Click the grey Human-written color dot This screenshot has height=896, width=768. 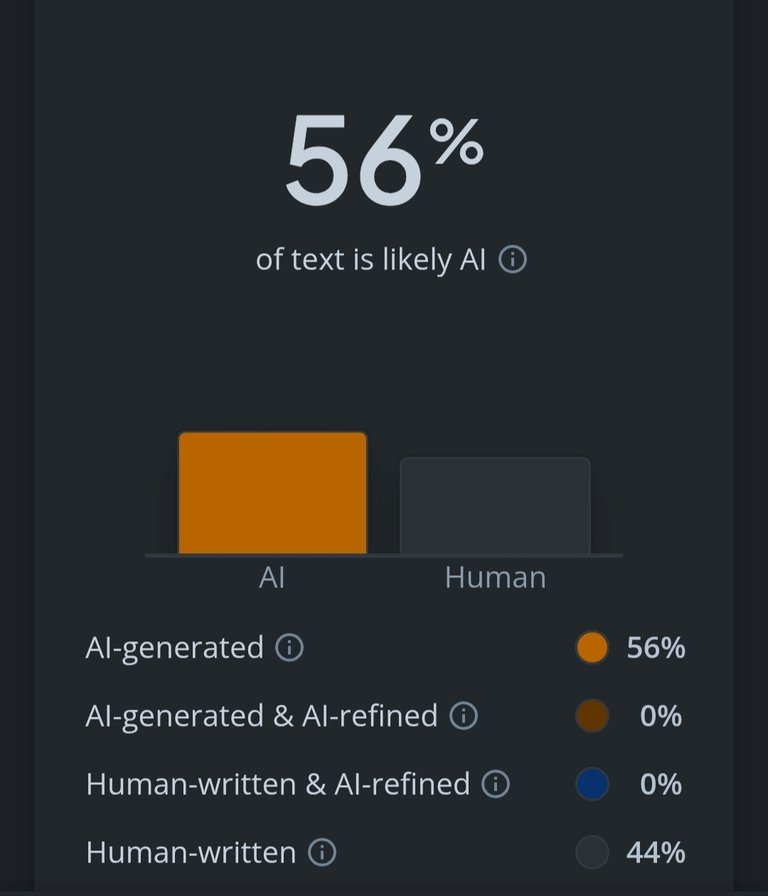pos(592,852)
